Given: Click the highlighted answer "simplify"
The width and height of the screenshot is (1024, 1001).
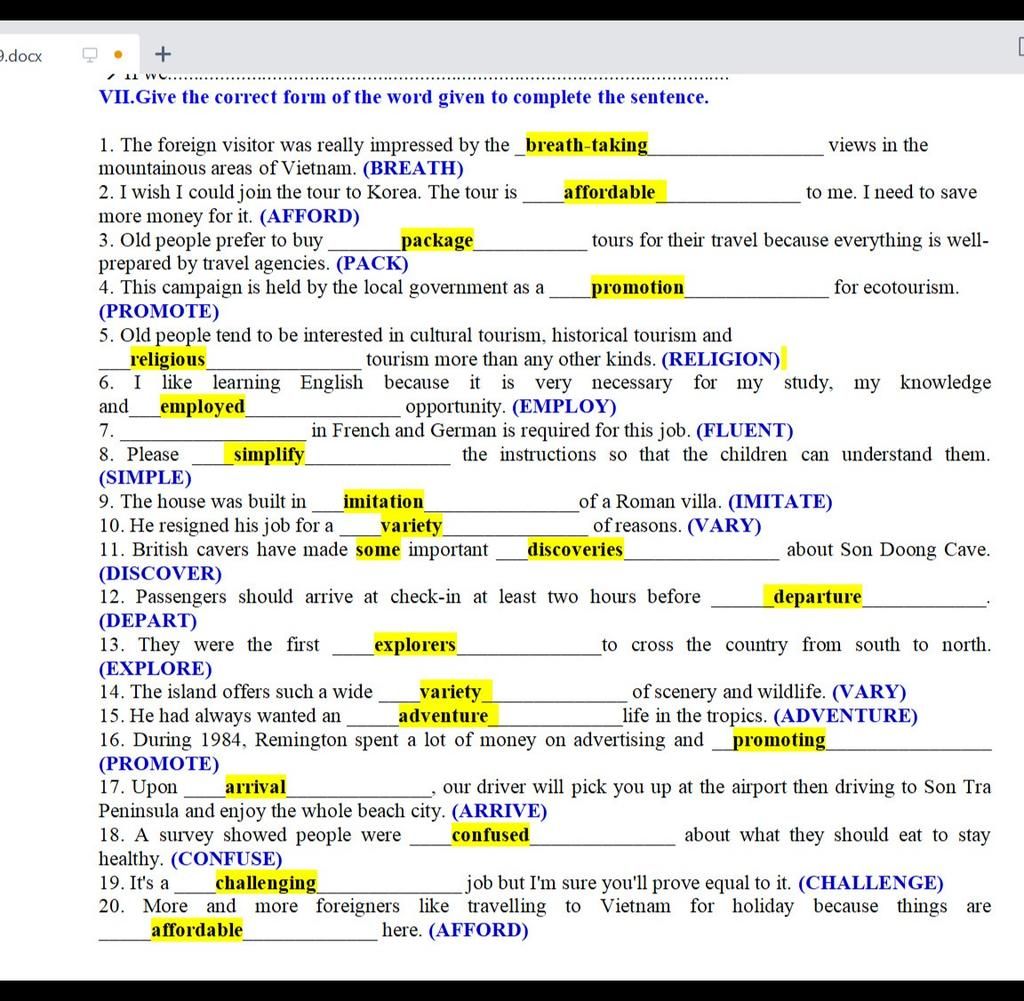Looking at the screenshot, I should coord(268,454).
